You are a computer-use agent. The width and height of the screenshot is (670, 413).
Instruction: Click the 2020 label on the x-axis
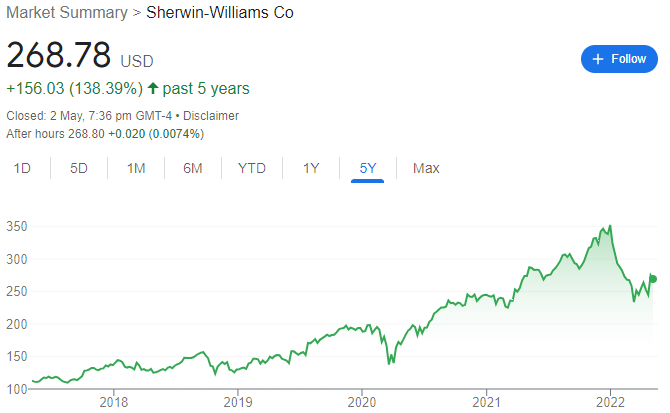(361, 402)
